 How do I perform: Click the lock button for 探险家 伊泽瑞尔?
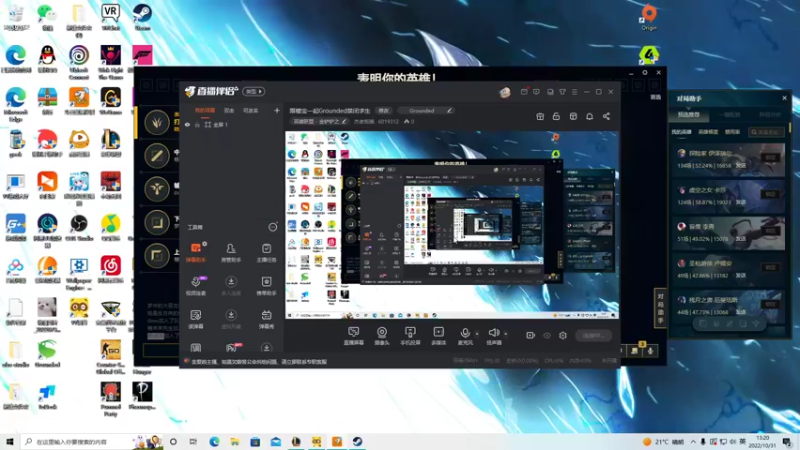[770, 157]
